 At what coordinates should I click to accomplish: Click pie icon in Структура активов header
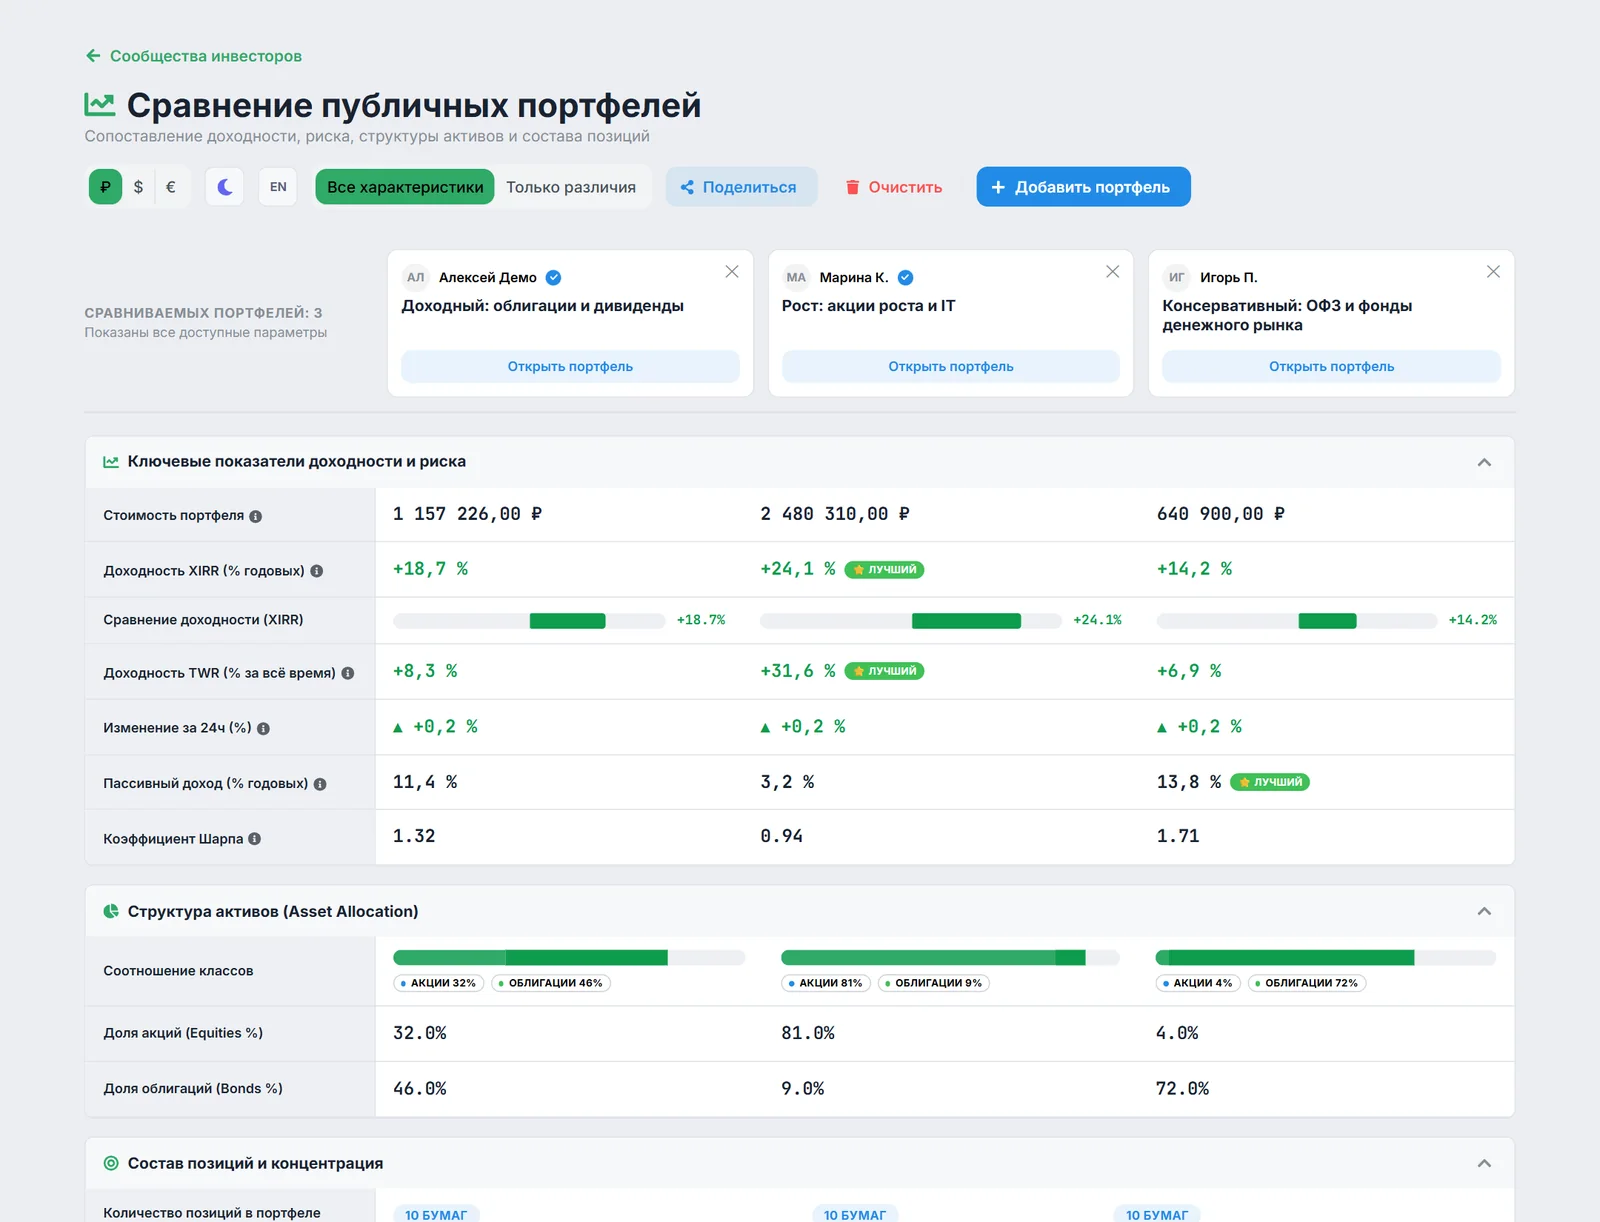[x=111, y=911]
